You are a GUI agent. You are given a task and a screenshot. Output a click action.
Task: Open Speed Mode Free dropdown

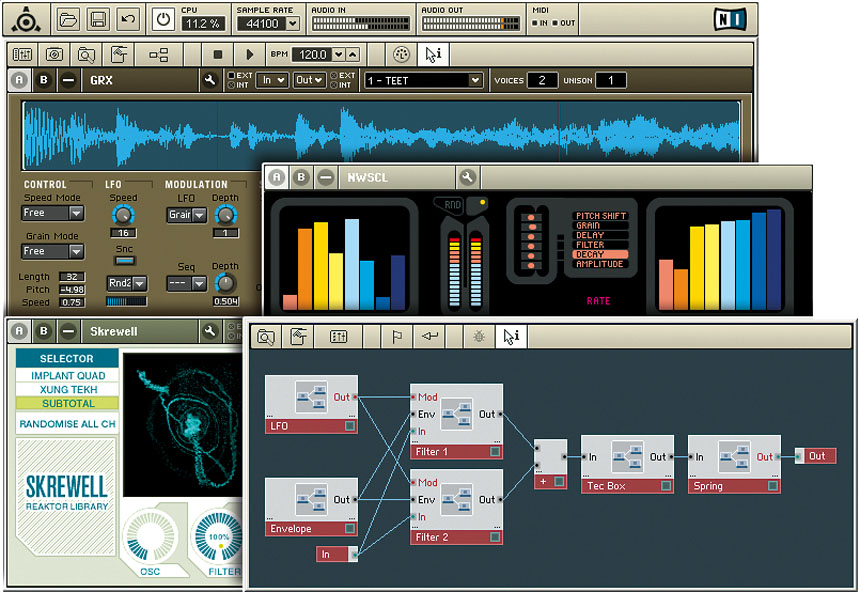tap(53, 212)
